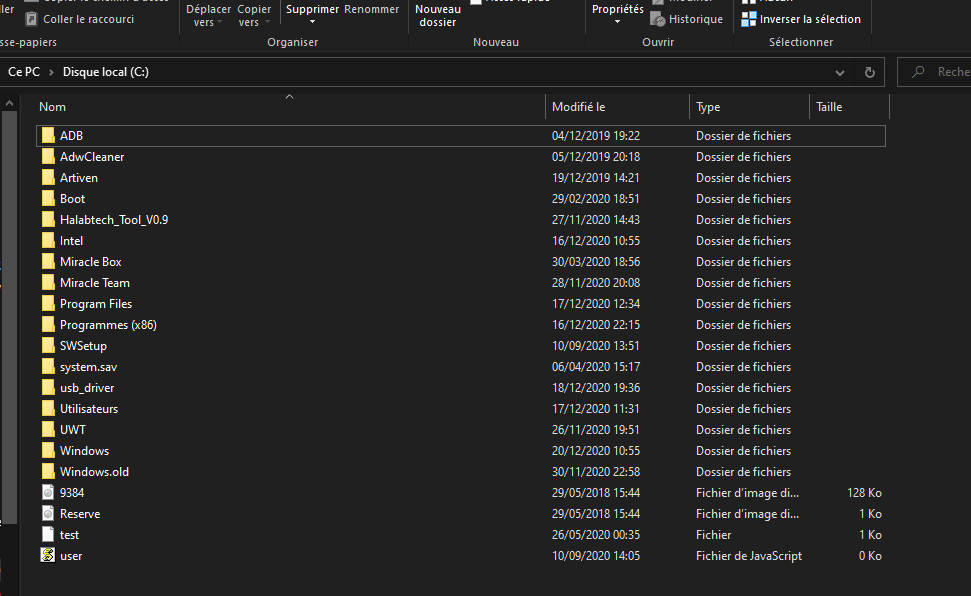971x596 pixels.
Task: Click the AdwCleaner folder icon
Action: (48, 157)
